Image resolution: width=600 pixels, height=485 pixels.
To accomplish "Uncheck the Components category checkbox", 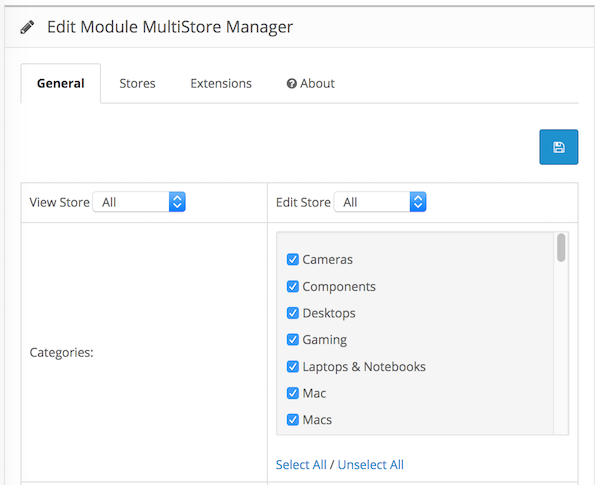I will pos(293,286).
